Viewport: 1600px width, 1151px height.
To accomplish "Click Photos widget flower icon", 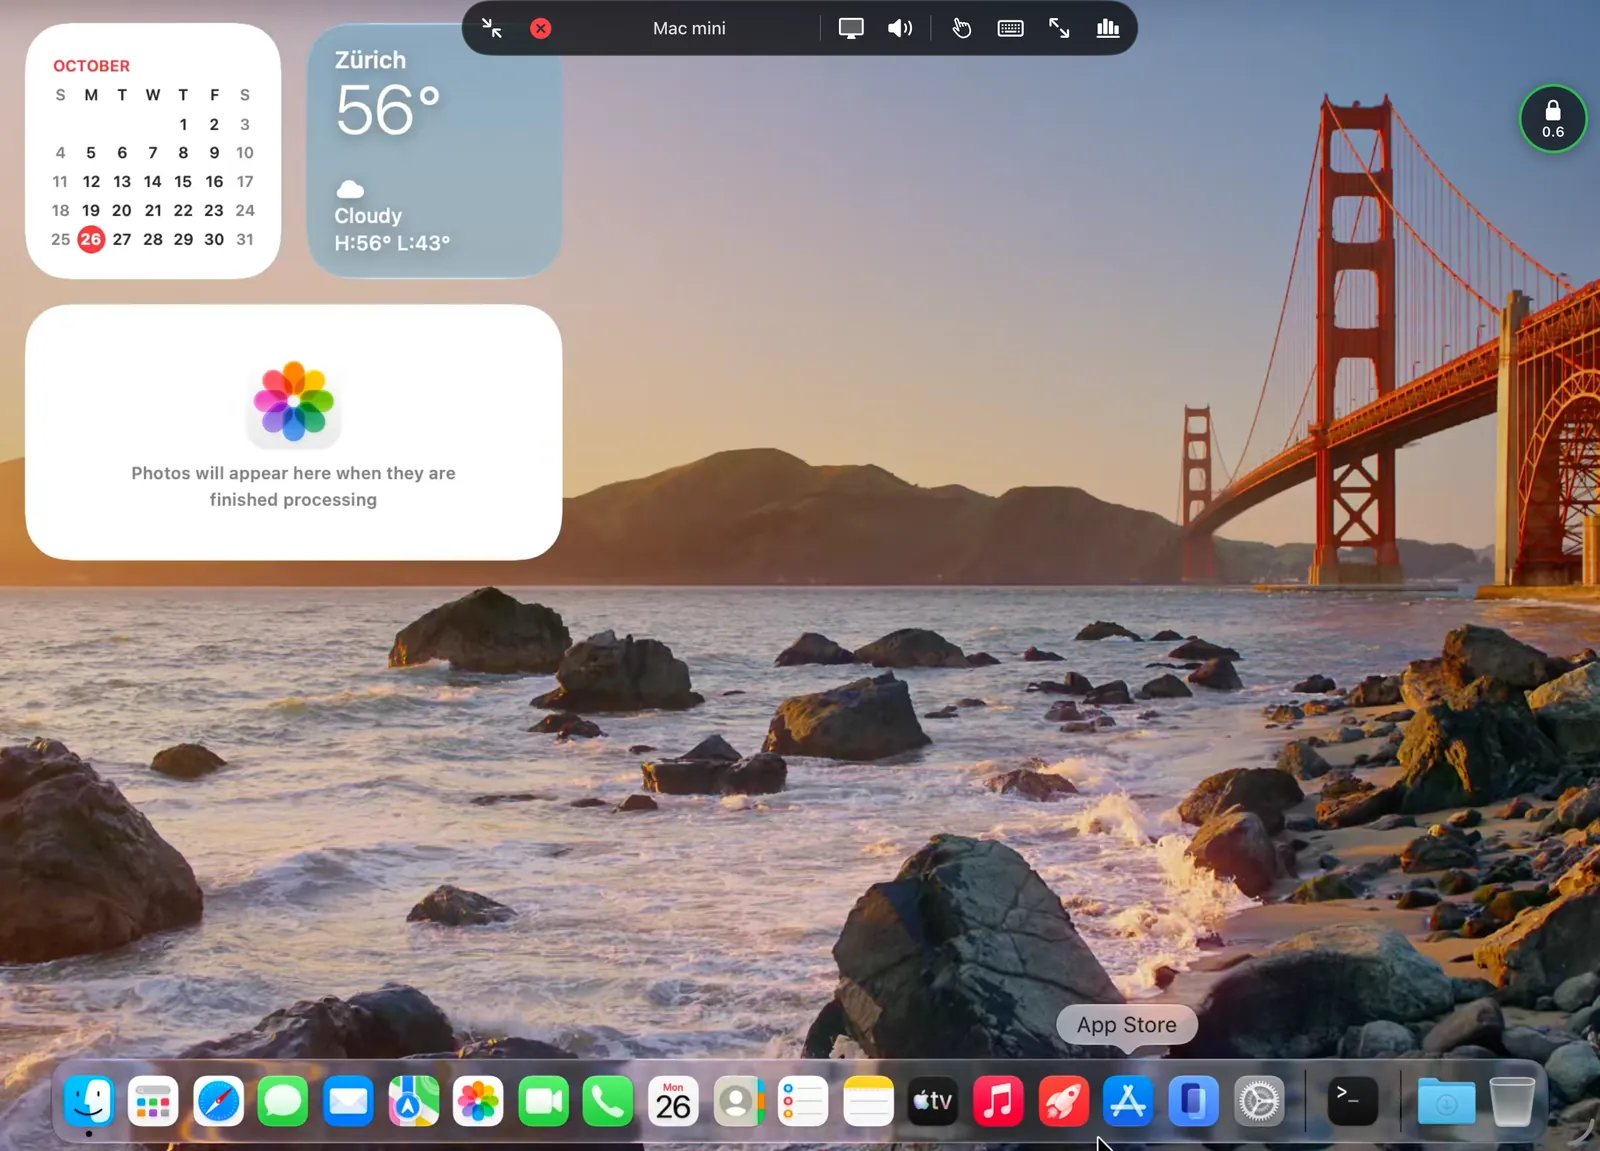I will pos(293,402).
